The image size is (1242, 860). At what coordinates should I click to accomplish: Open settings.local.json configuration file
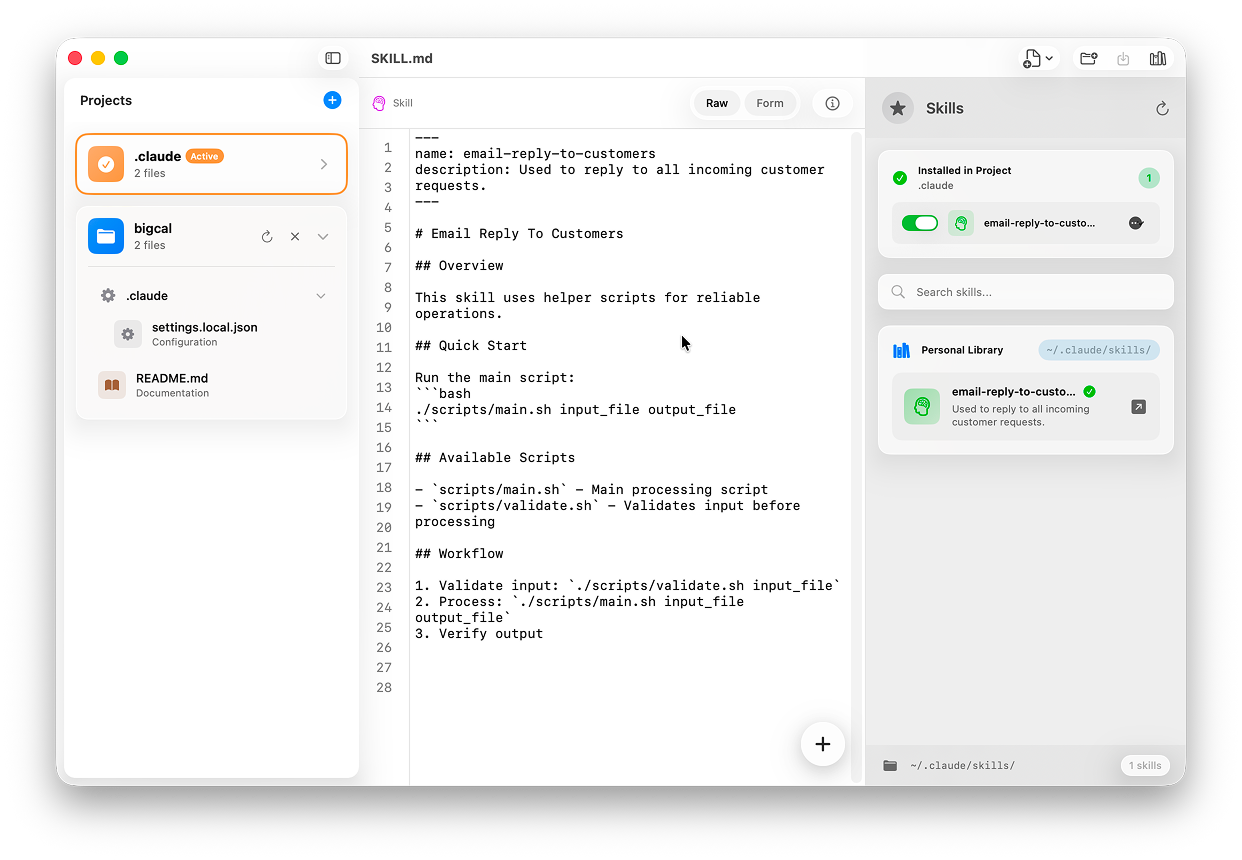point(204,334)
